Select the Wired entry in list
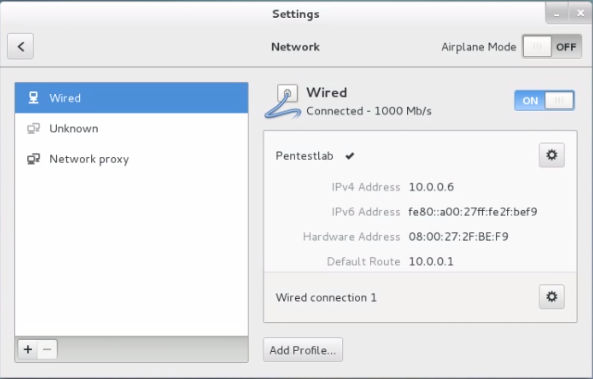Image resolution: width=593 pixels, height=379 pixels. point(132,98)
